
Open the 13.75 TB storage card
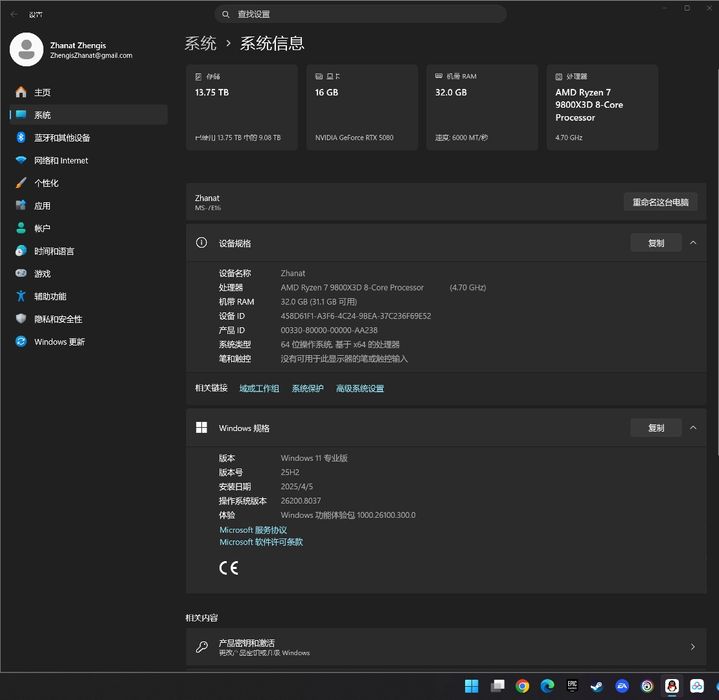click(242, 107)
